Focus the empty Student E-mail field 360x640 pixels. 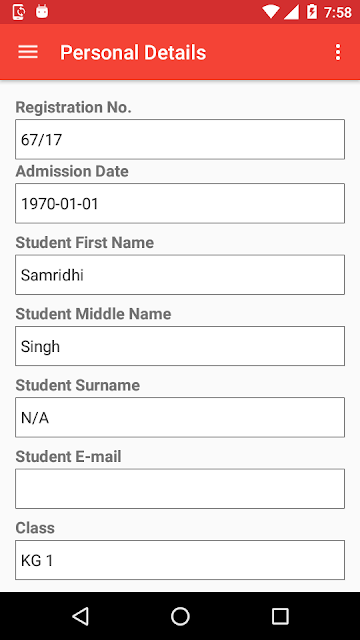click(180, 489)
